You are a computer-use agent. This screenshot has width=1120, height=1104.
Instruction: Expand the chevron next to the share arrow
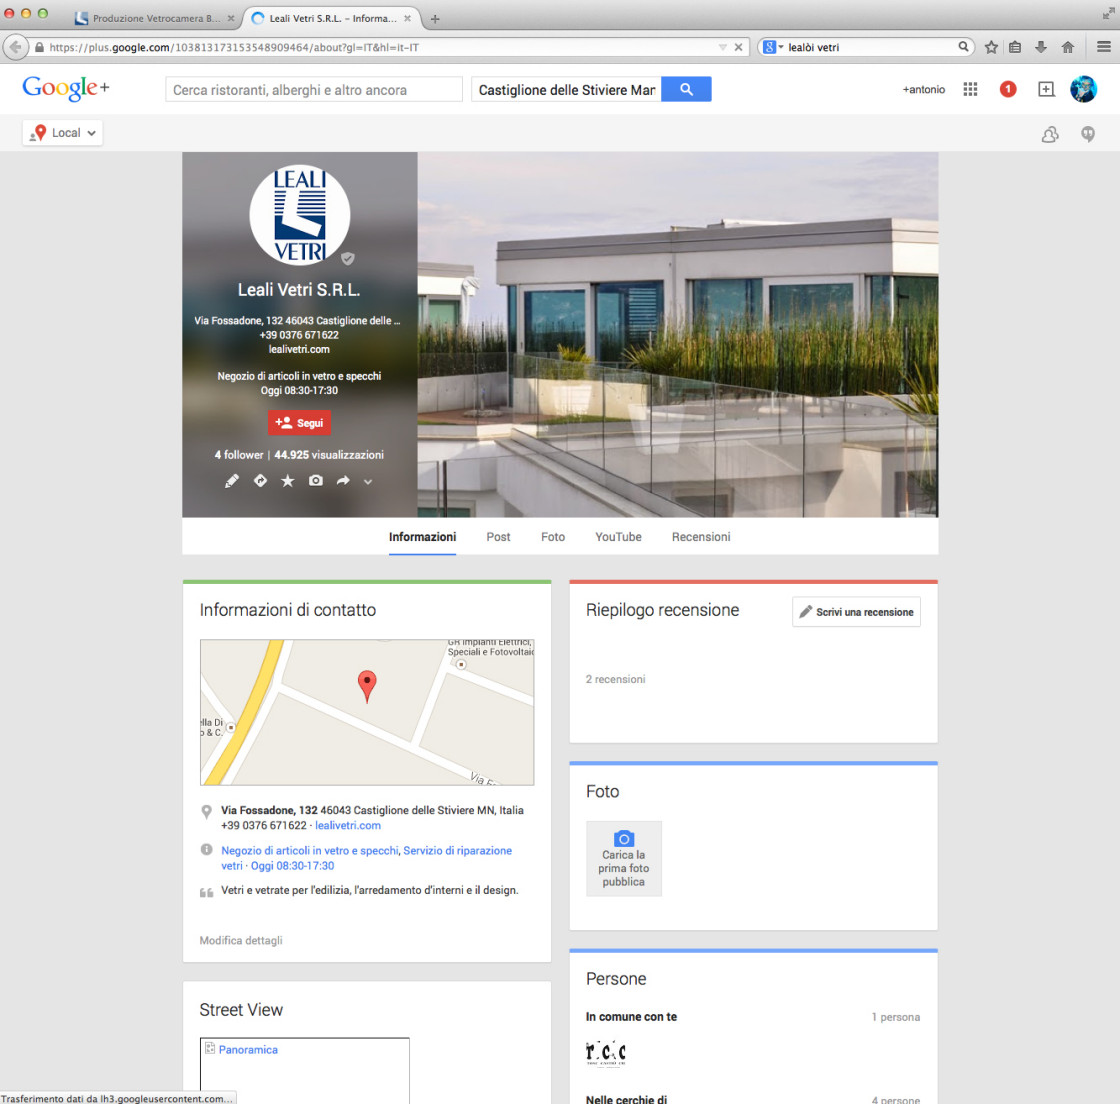[368, 481]
